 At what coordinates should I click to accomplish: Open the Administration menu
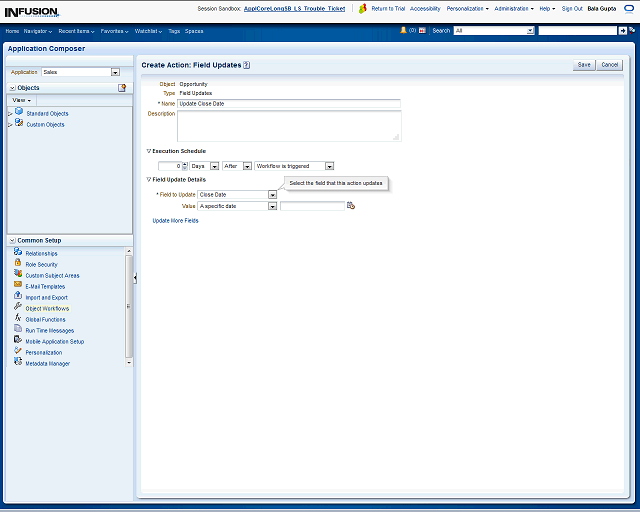pyautogui.click(x=514, y=8)
